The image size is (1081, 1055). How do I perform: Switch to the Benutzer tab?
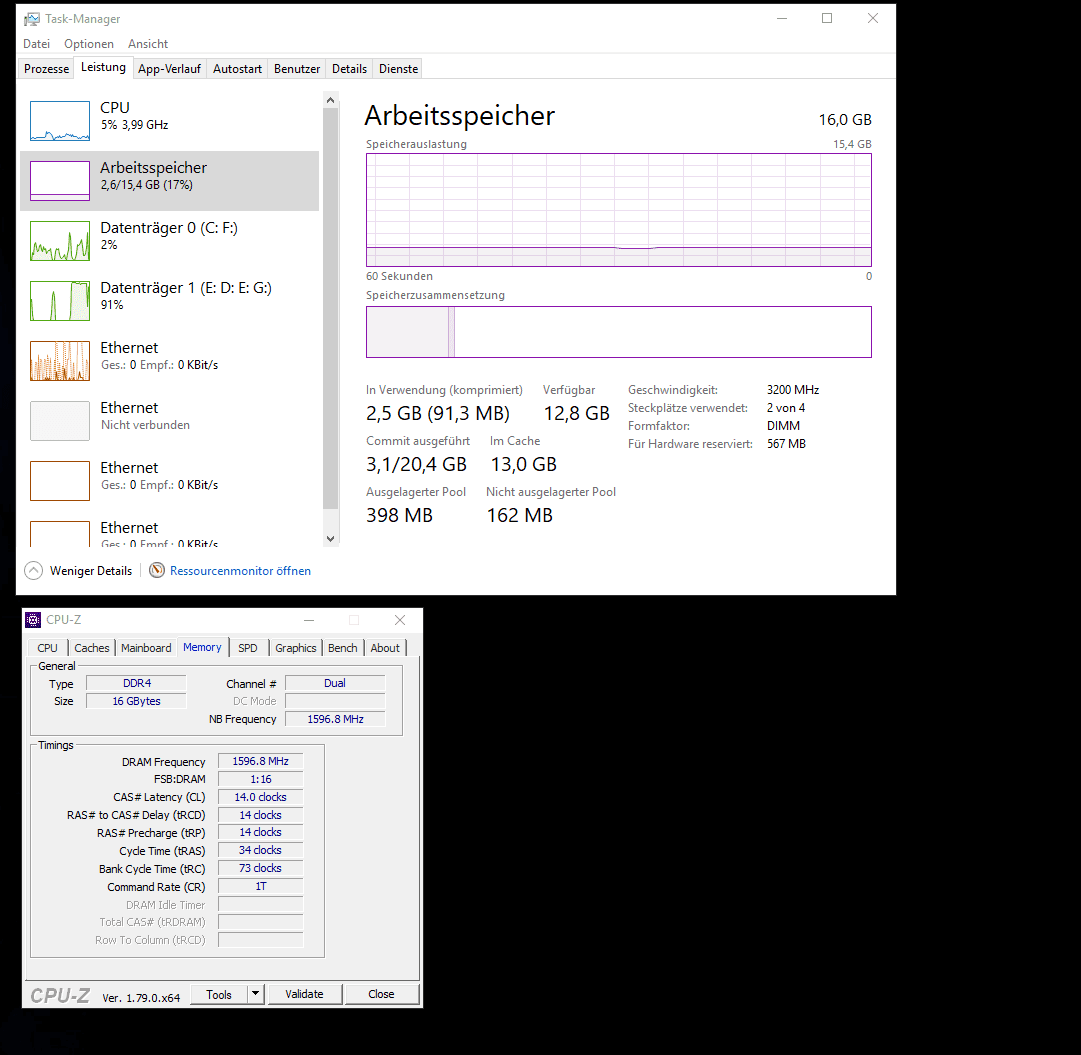click(x=297, y=69)
